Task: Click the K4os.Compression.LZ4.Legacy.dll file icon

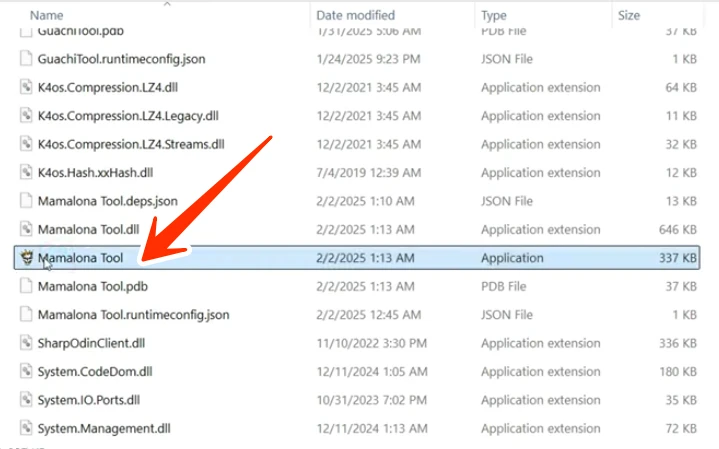Action: 26,116
